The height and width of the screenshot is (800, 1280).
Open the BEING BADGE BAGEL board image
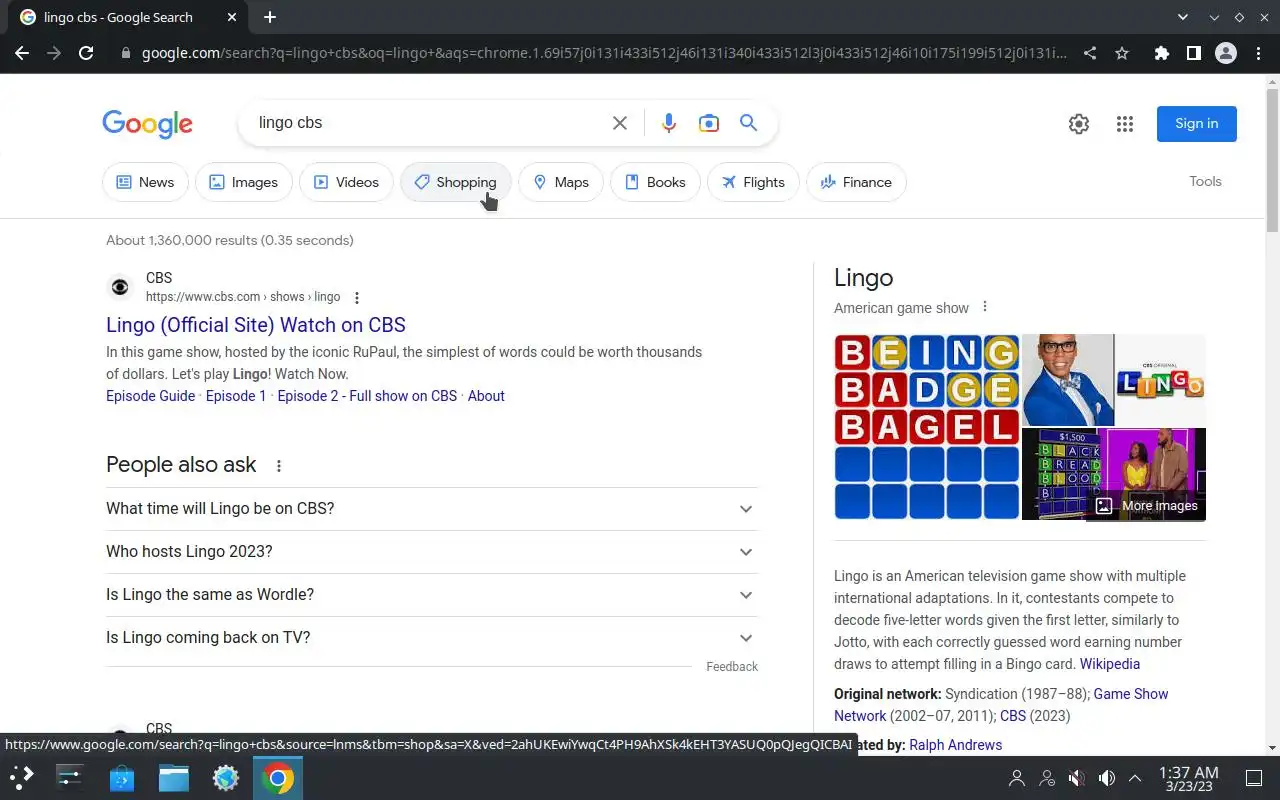point(927,427)
